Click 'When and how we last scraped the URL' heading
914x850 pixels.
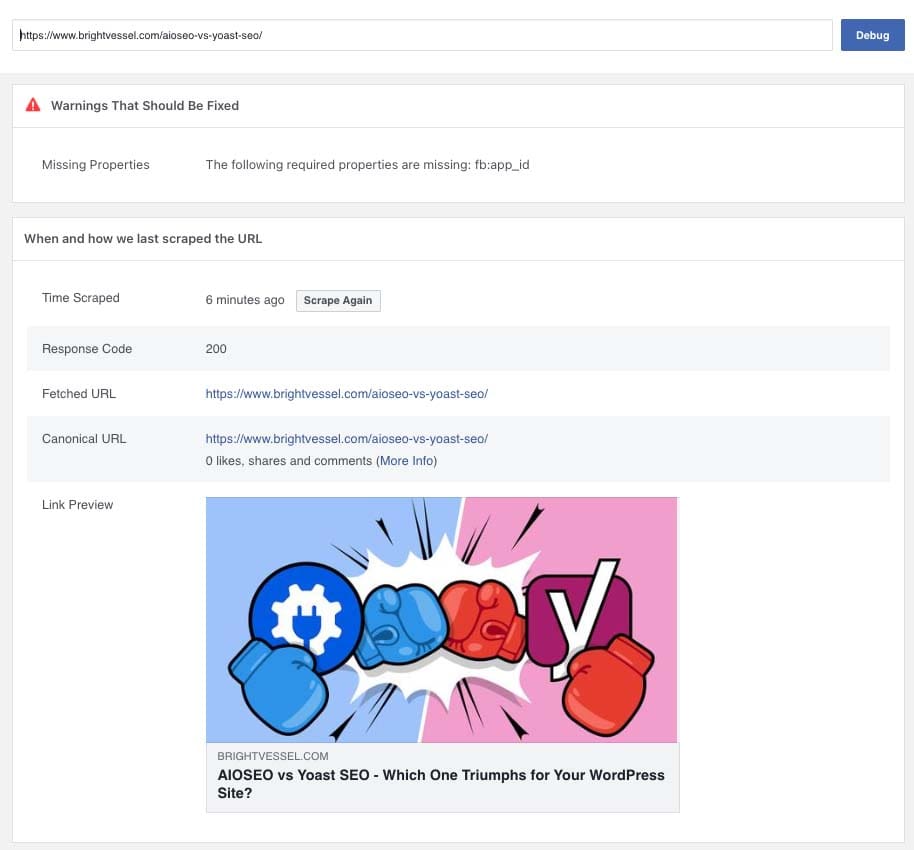[143, 238]
